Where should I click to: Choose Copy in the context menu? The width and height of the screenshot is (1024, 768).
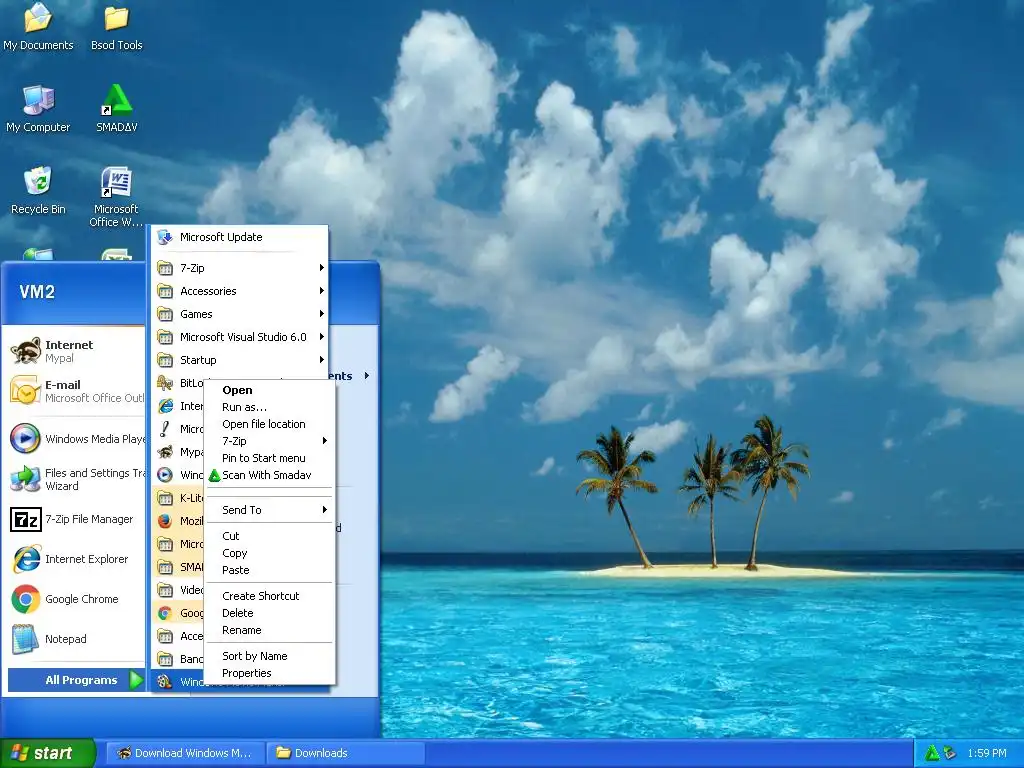click(270, 553)
